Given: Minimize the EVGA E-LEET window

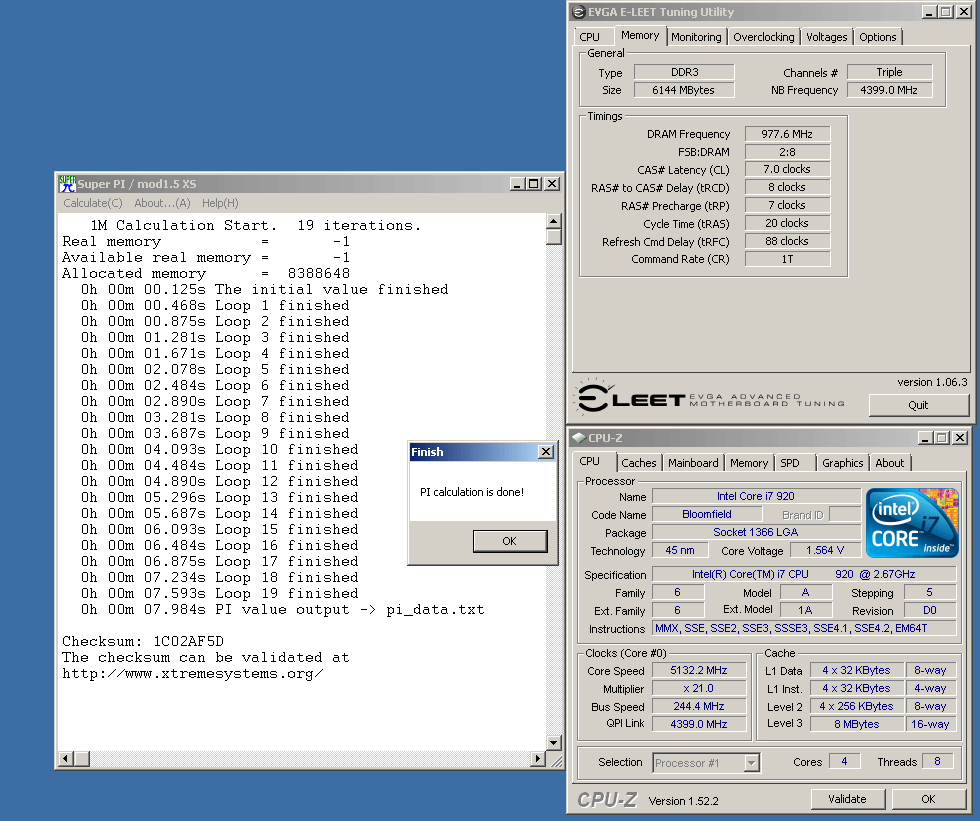Looking at the screenshot, I should pos(929,12).
